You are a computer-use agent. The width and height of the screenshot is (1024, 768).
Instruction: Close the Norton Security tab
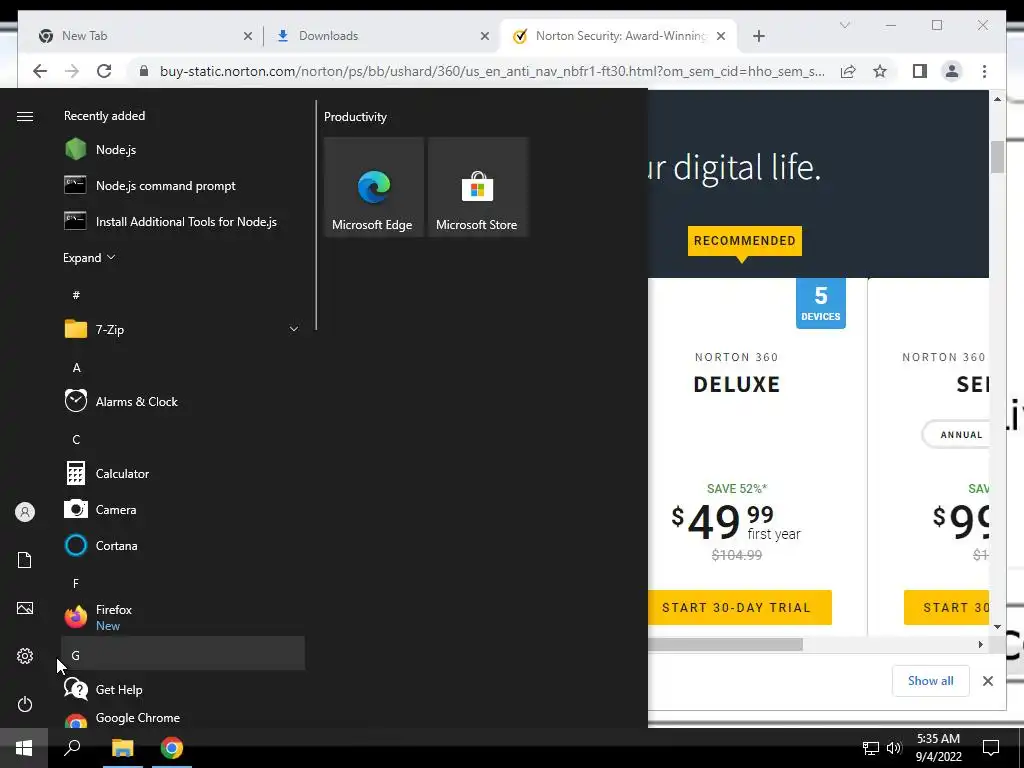click(x=721, y=37)
